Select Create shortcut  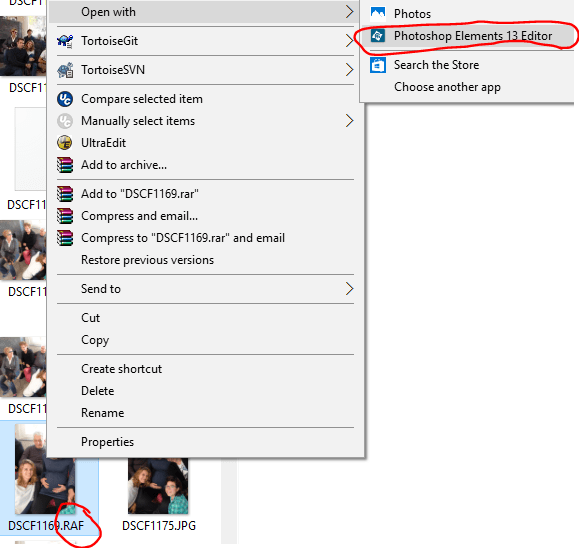205,369
